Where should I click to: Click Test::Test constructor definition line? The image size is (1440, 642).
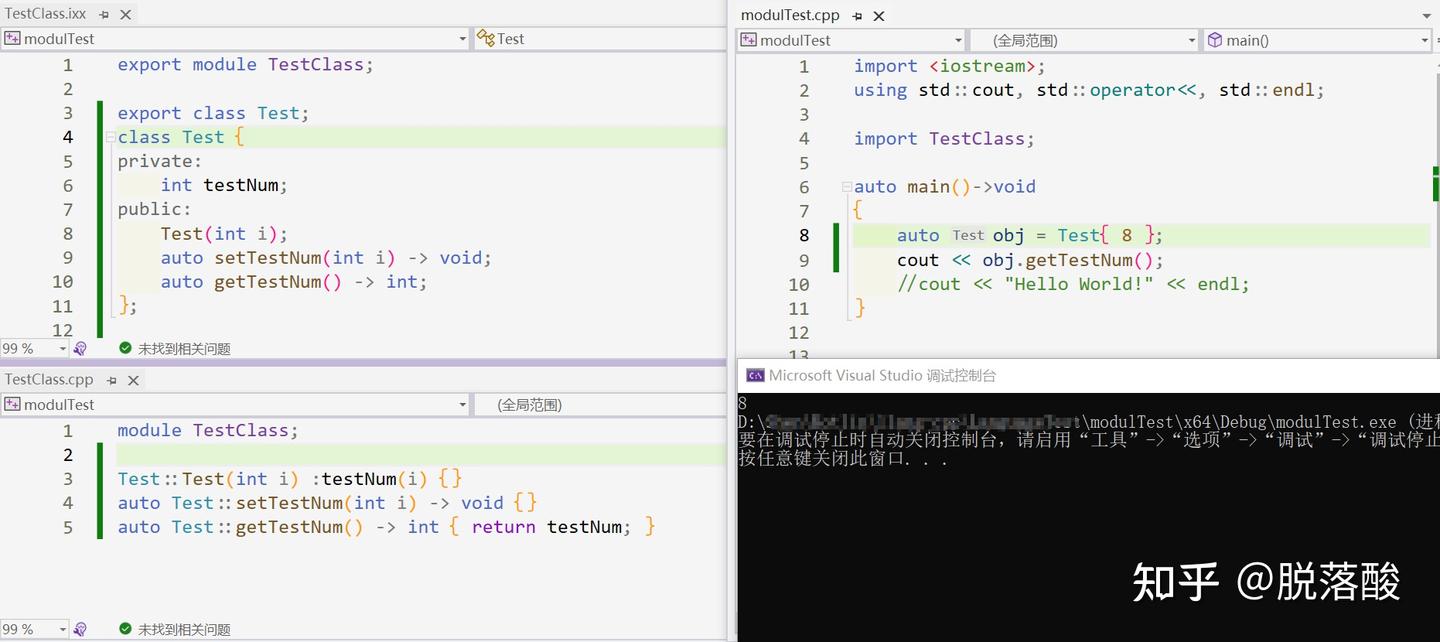[x=290, y=479]
